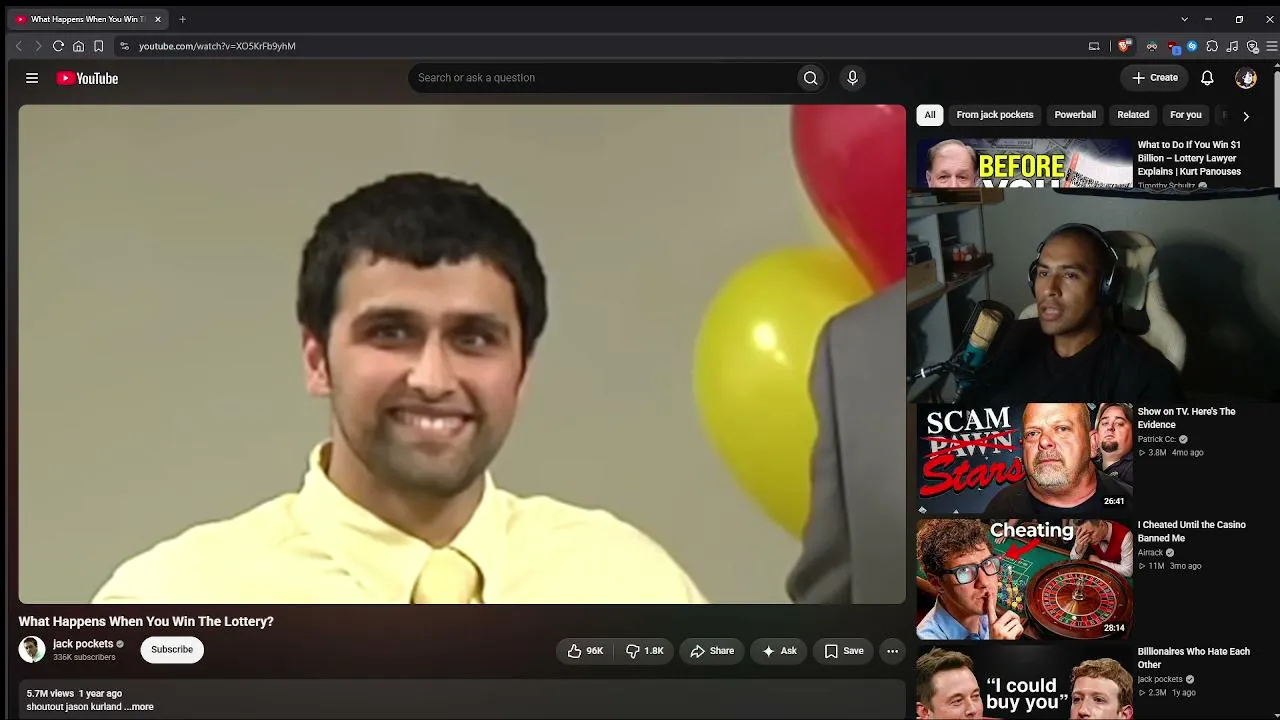Dislike the video with 1.8K dislikes
This screenshot has height=720, width=1280.
[645, 651]
